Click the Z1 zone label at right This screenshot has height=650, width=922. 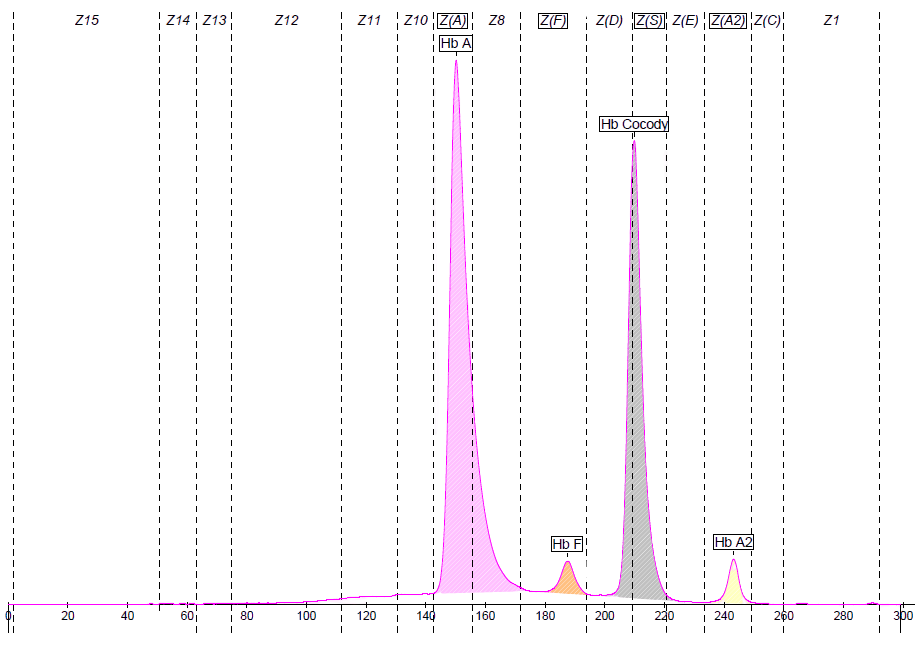830,20
